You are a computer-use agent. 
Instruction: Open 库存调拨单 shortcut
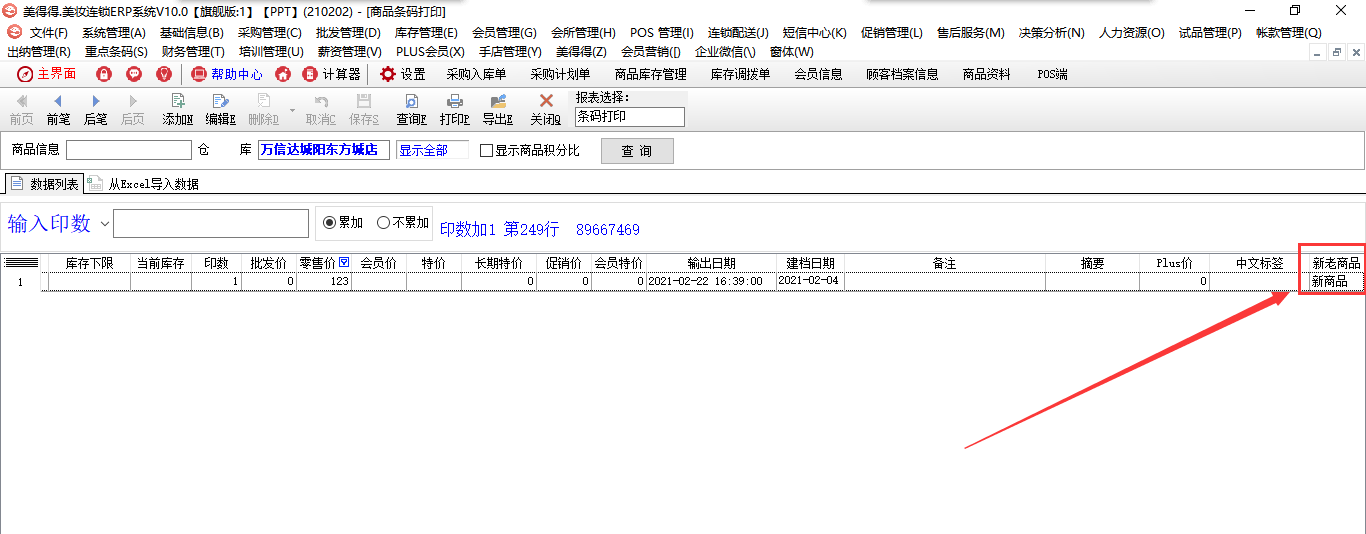(740, 74)
